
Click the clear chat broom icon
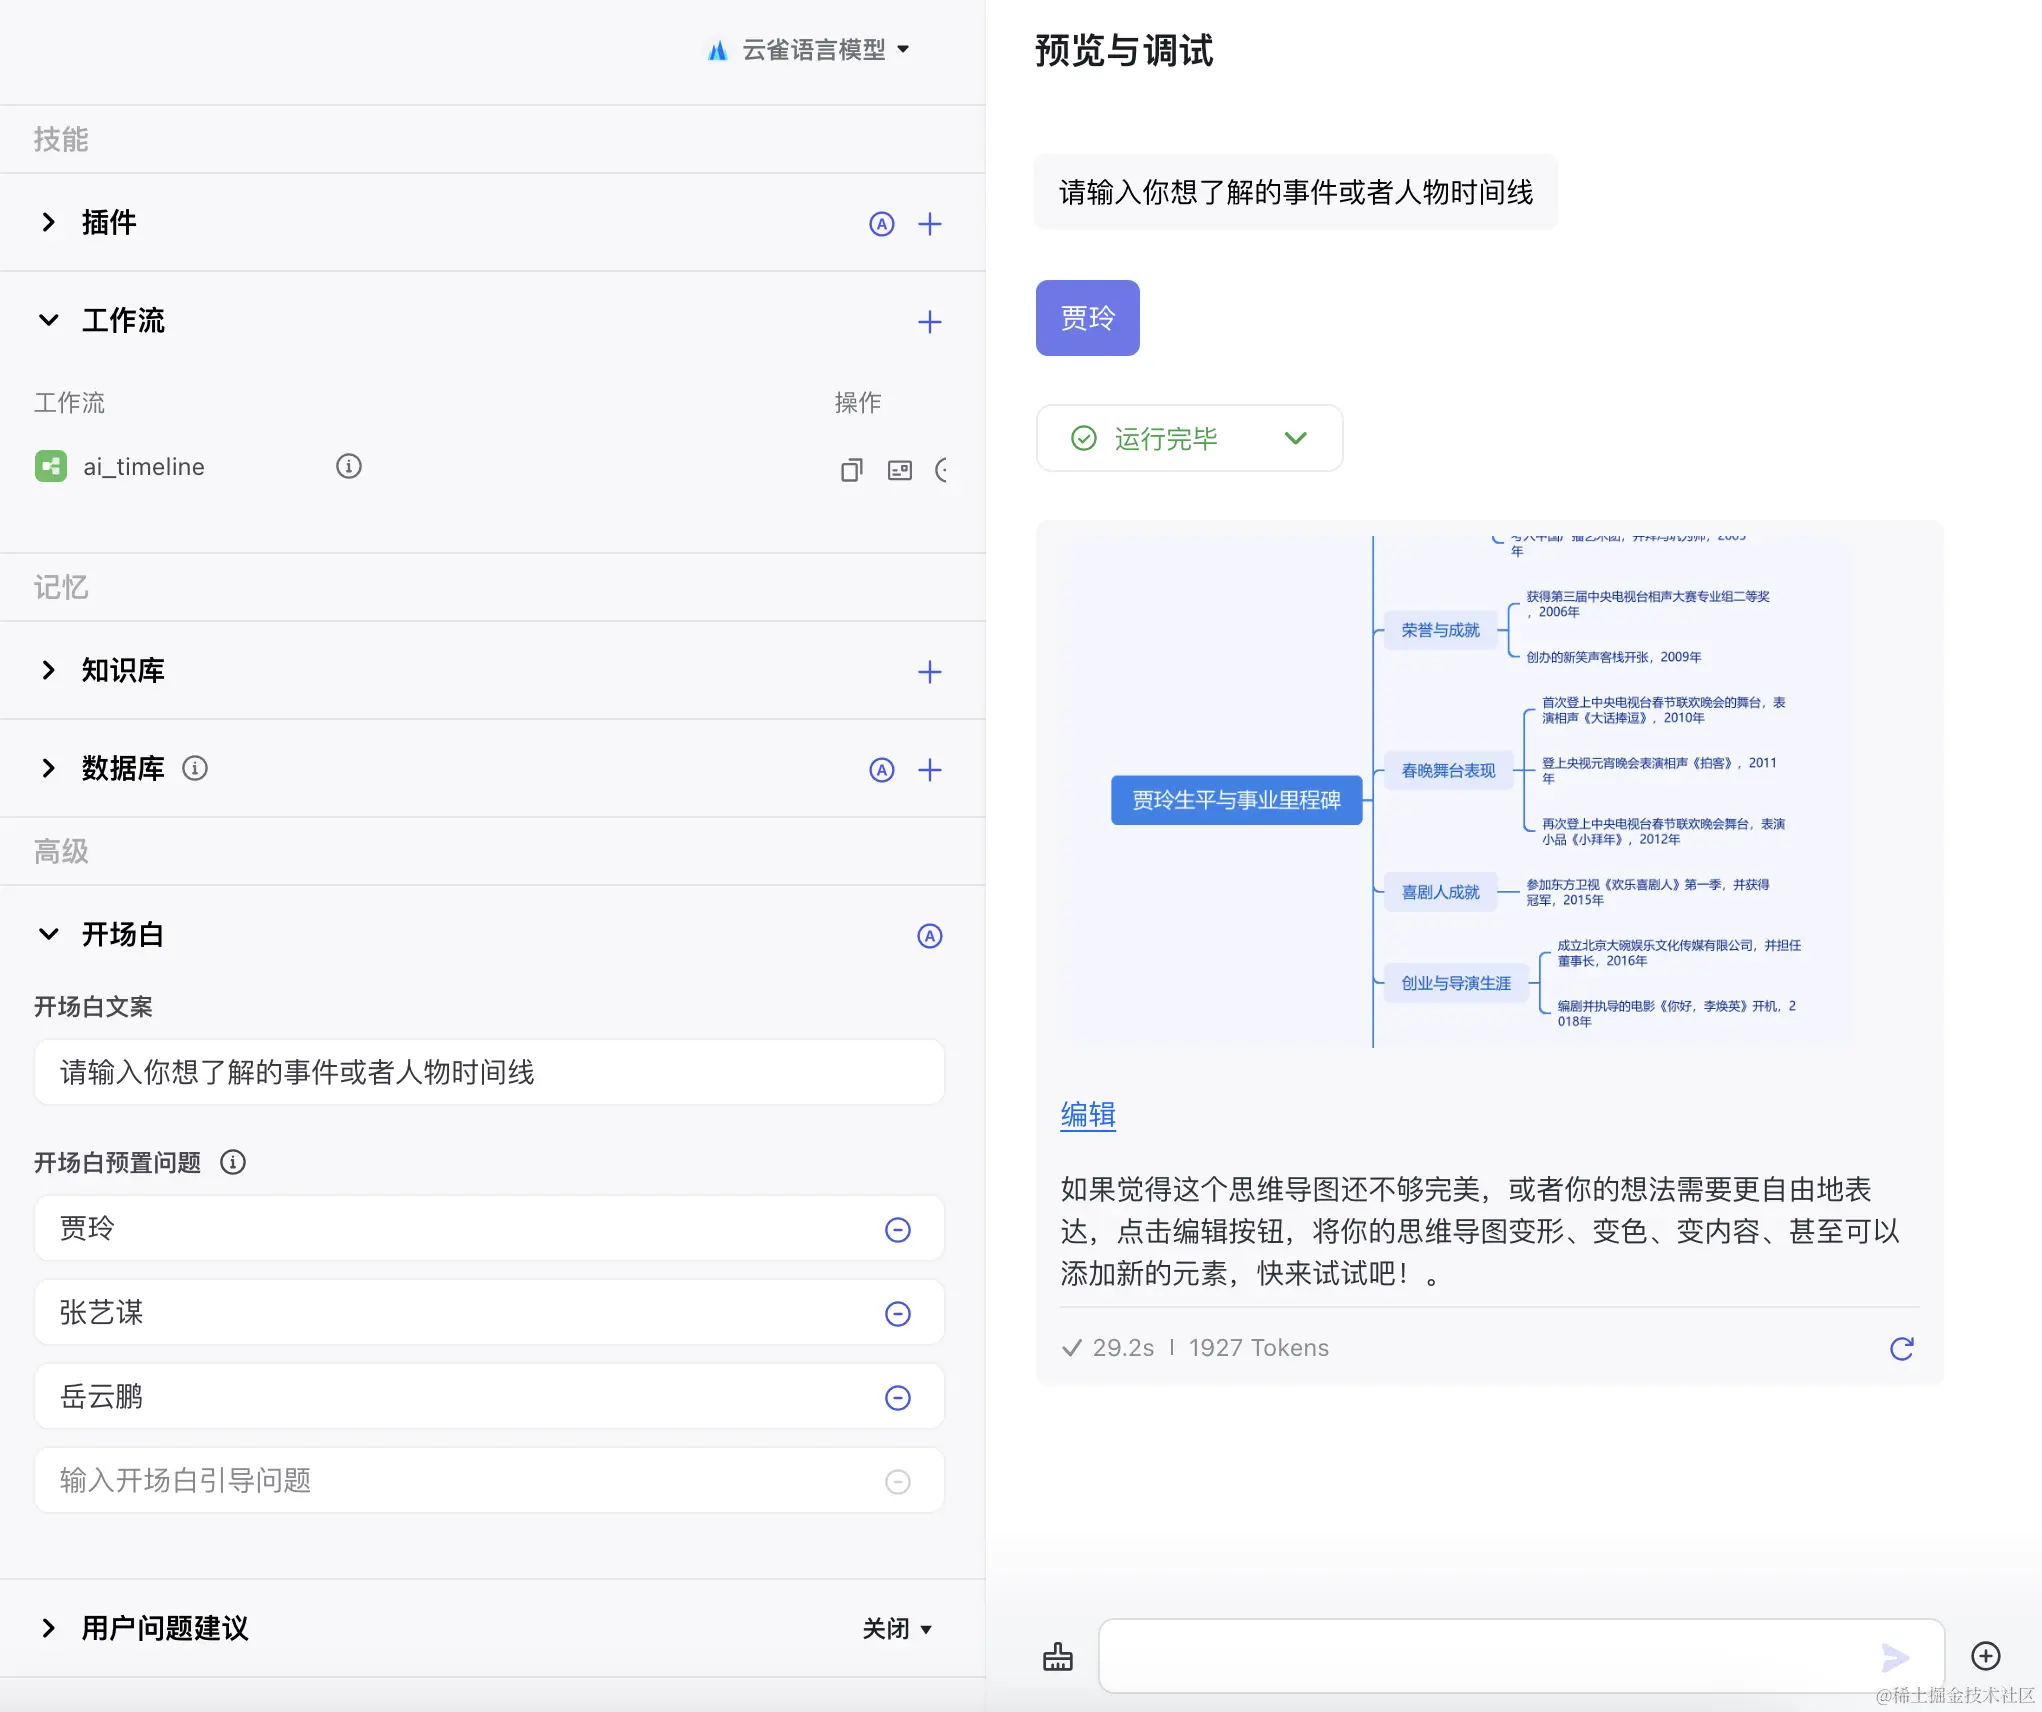tap(1057, 1657)
